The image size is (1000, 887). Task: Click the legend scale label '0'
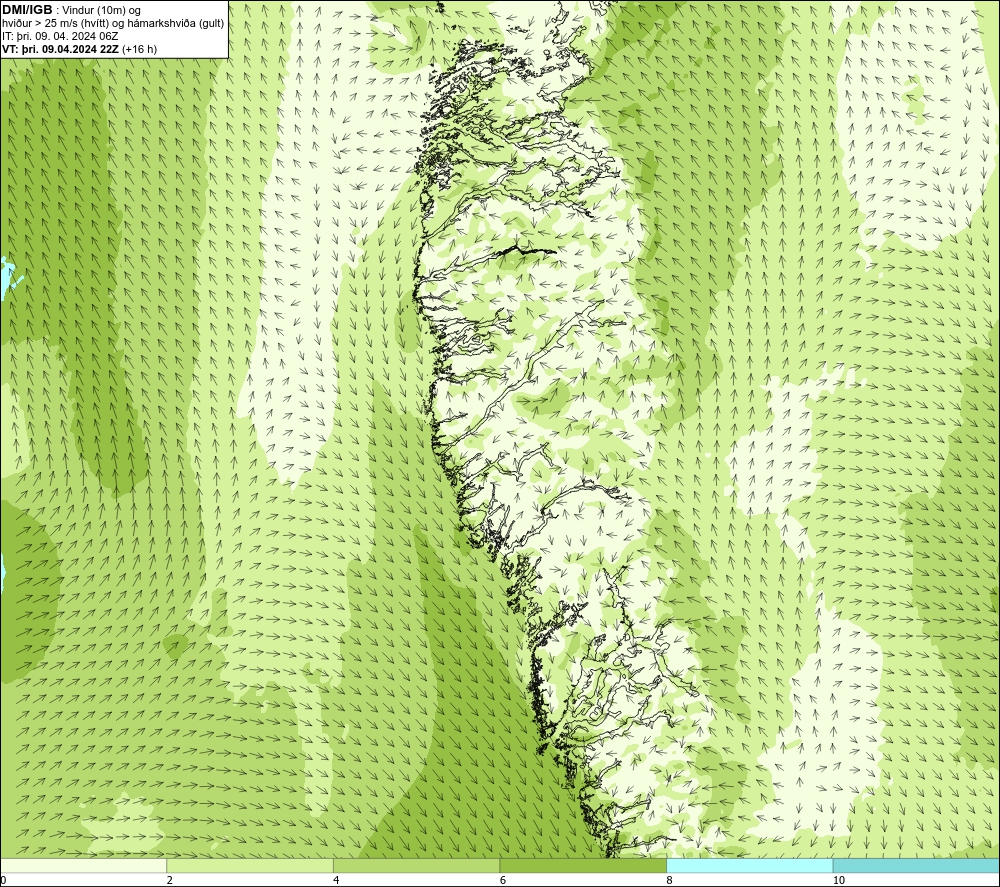click(x=3, y=880)
